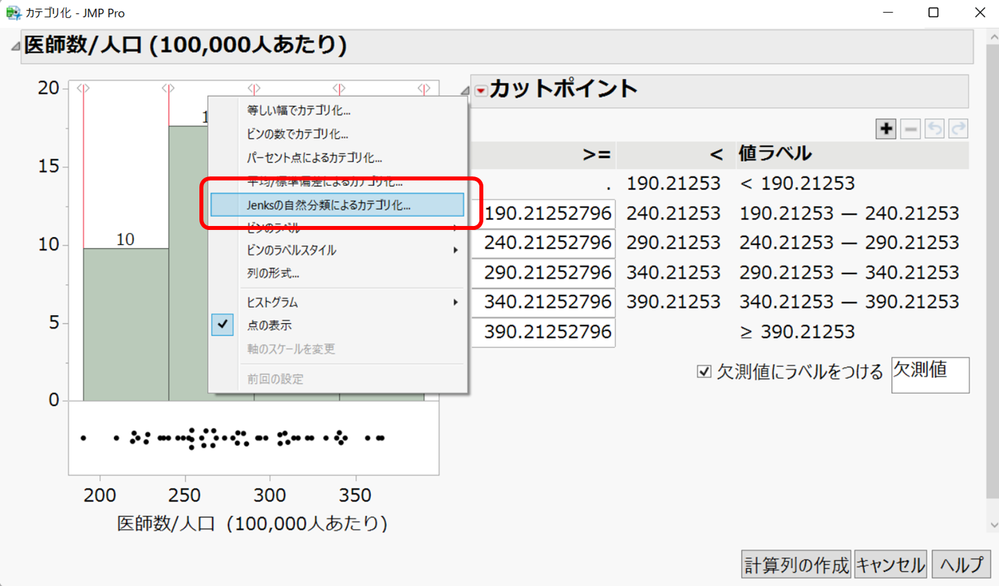Click the redo arrow in カットポイント panel

pyautogui.click(x=958, y=129)
